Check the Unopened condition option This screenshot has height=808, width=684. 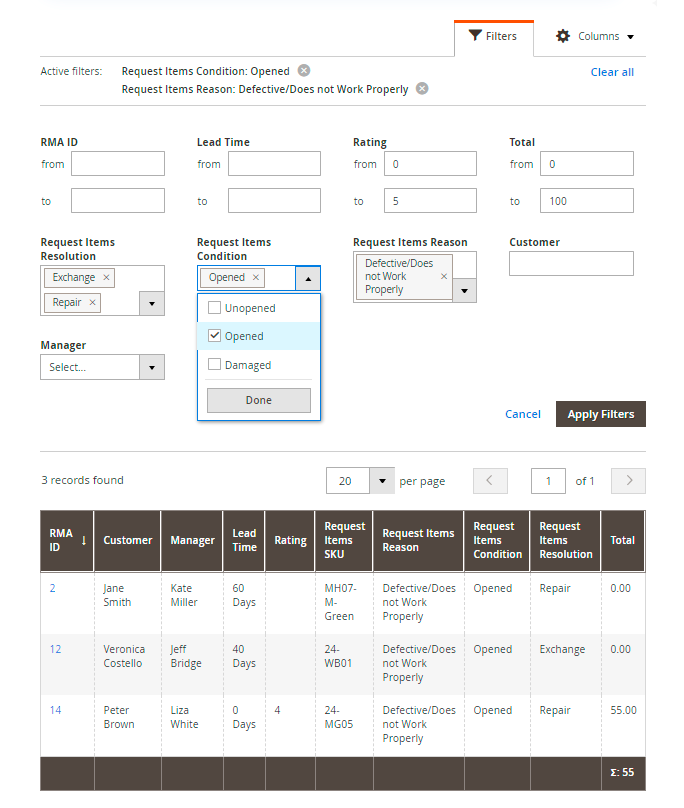(214, 308)
